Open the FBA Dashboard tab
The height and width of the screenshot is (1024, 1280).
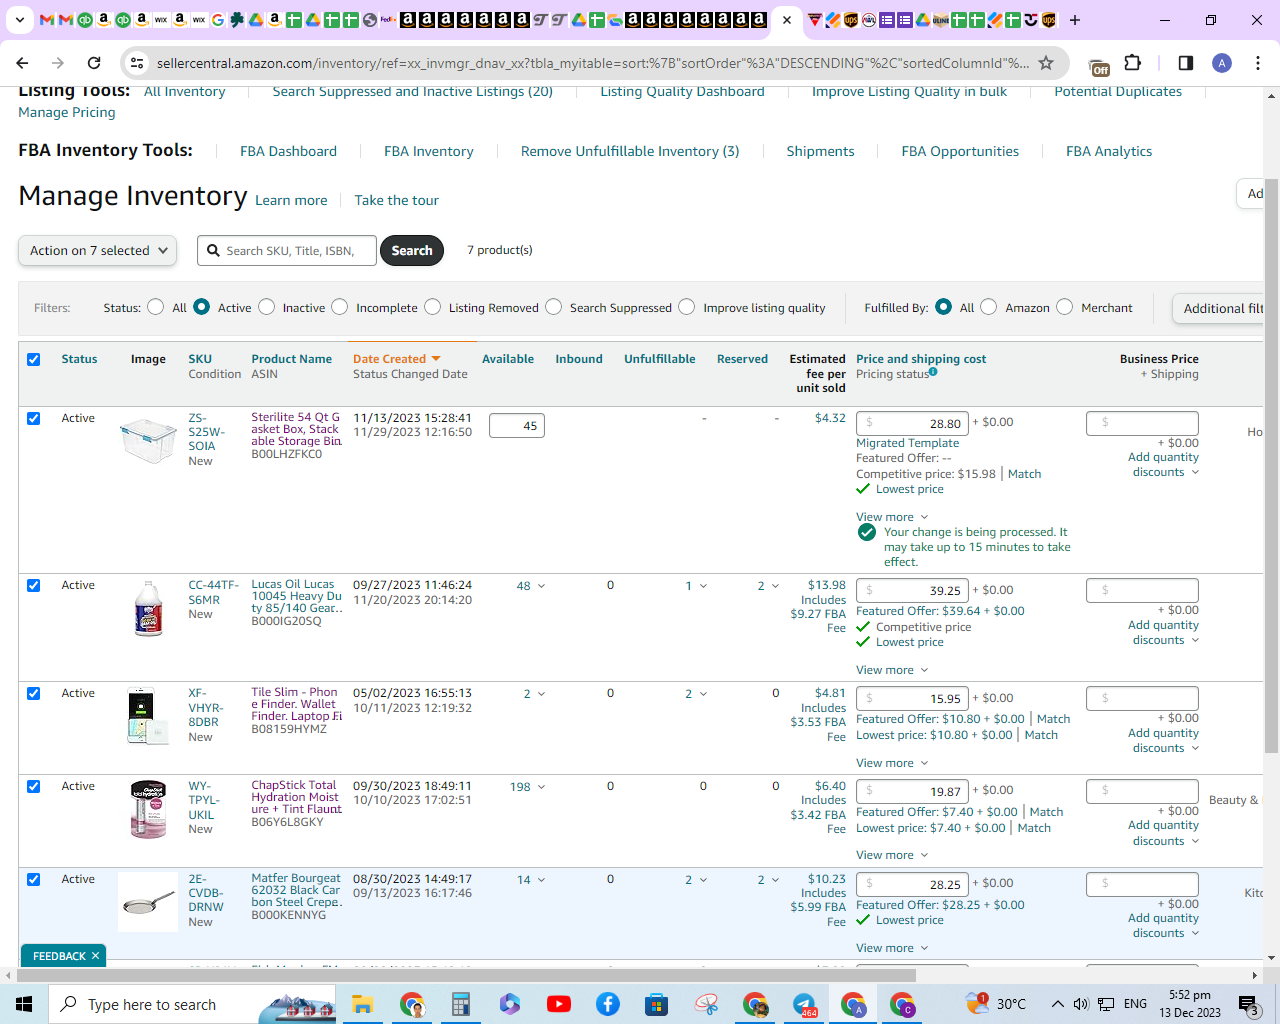(288, 151)
